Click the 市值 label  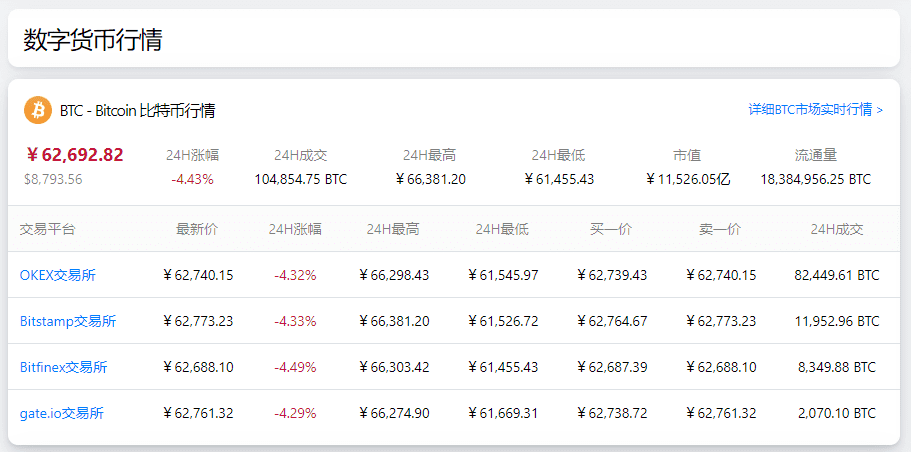[687, 155]
